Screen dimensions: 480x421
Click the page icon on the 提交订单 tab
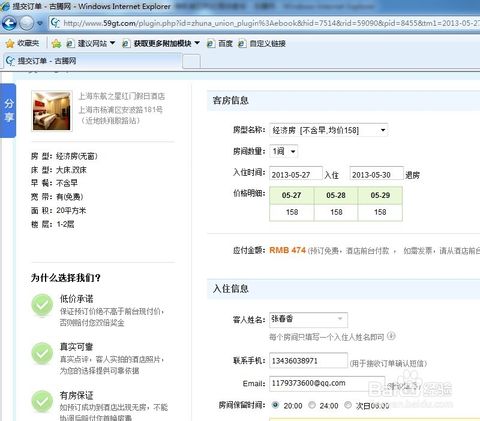(10, 61)
